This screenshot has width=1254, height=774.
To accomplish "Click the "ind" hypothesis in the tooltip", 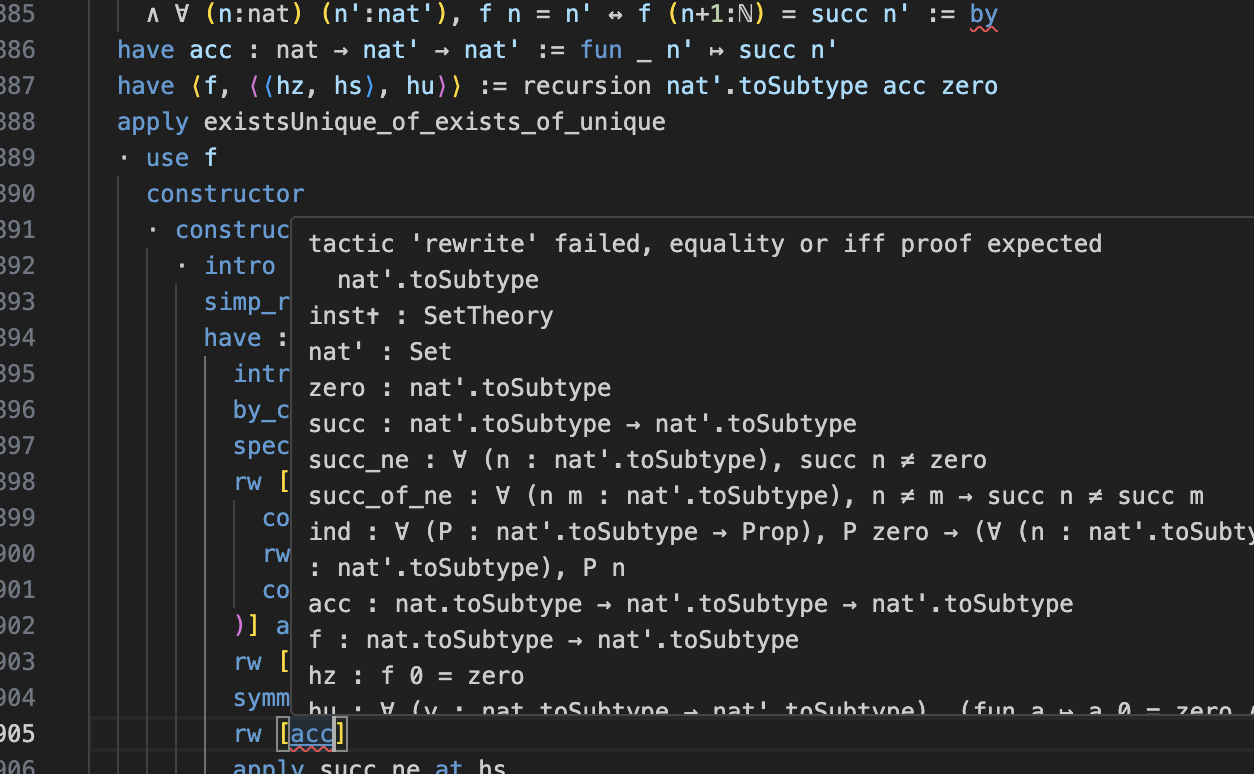I will [330, 532].
